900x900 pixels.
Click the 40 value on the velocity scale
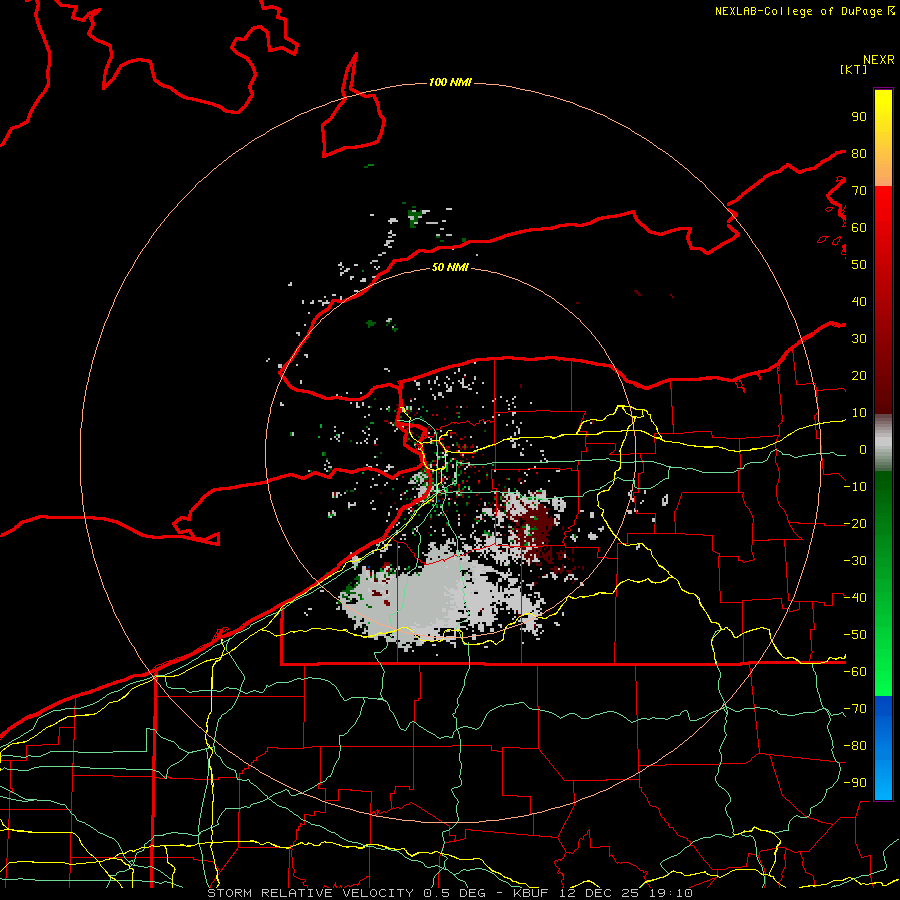[x=859, y=301]
